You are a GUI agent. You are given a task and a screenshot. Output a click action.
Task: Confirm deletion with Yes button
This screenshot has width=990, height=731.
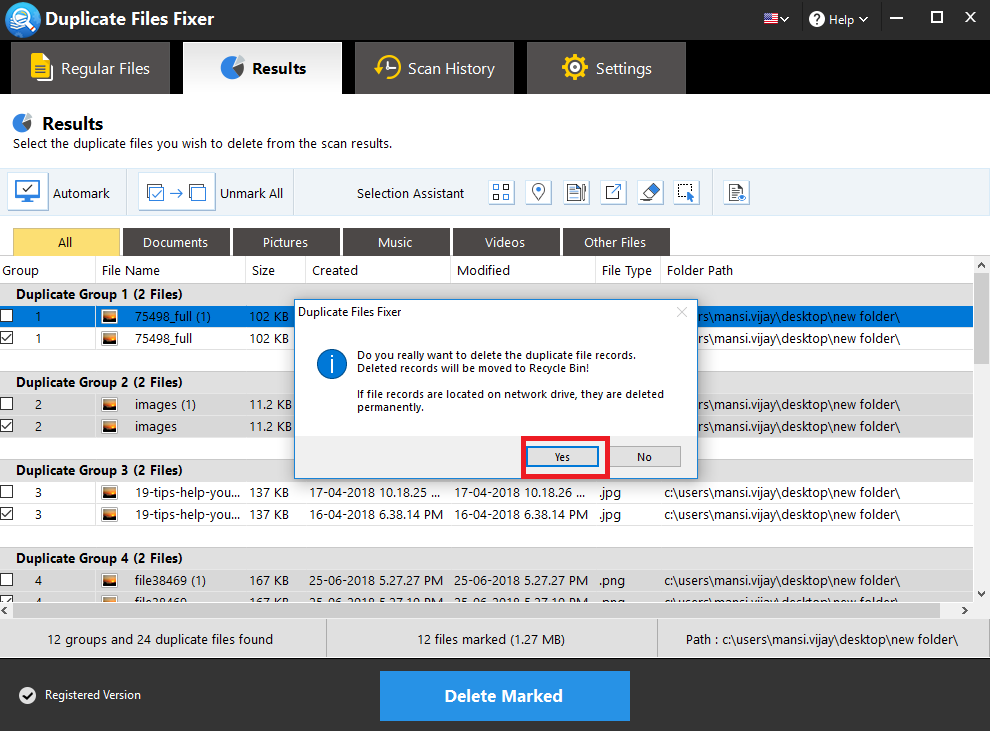pos(563,457)
